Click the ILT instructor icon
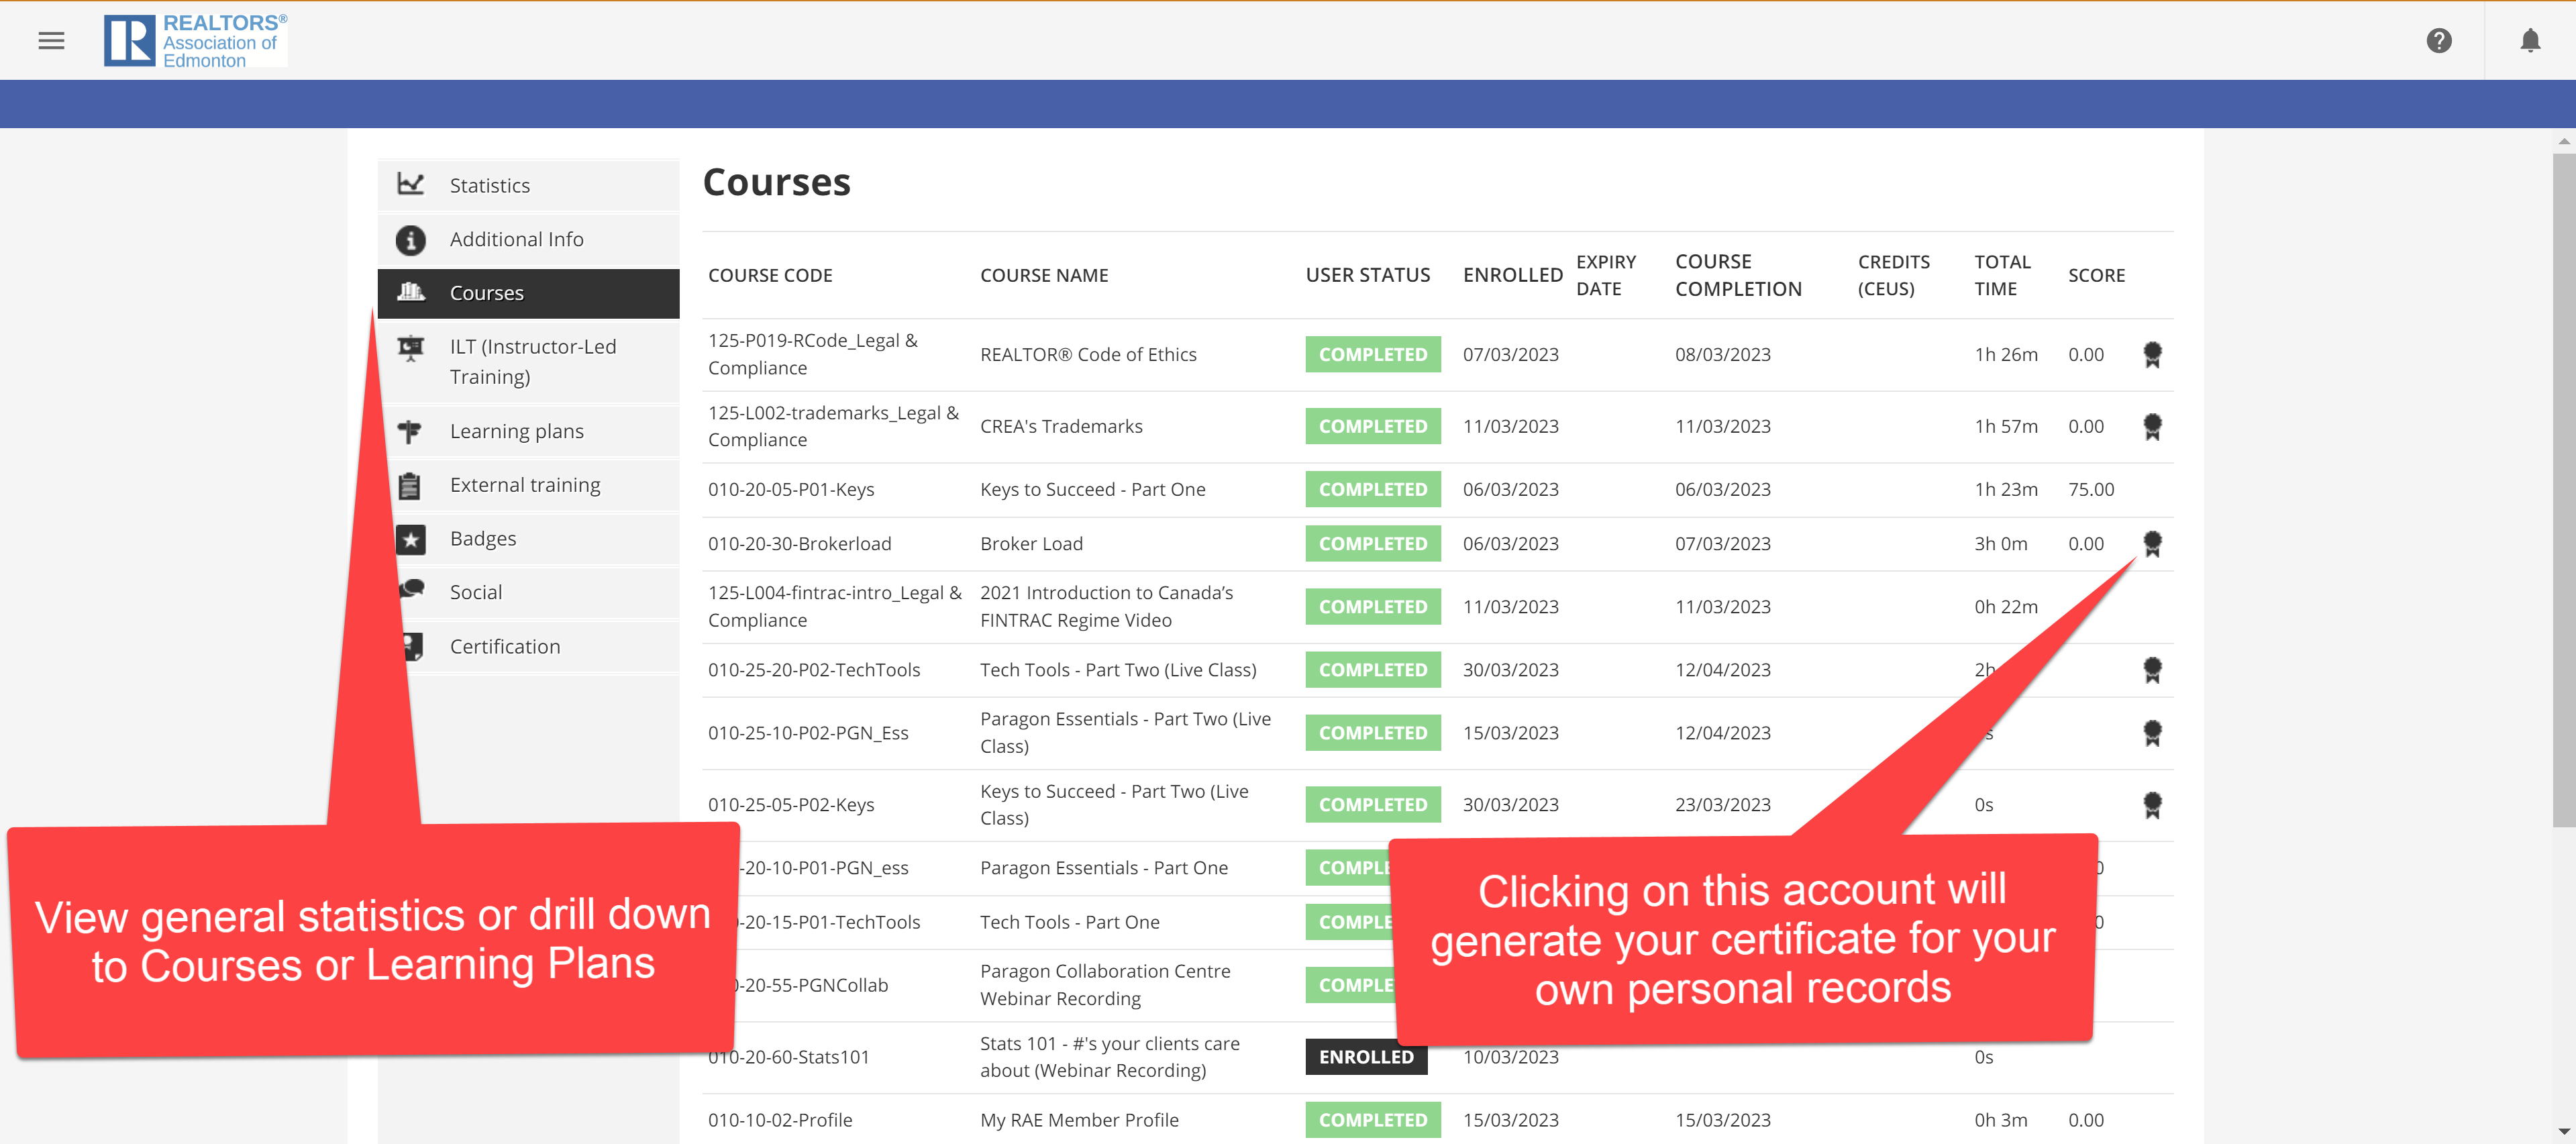Image resolution: width=2576 pixels, height=1144 pixels. (410, 348)
